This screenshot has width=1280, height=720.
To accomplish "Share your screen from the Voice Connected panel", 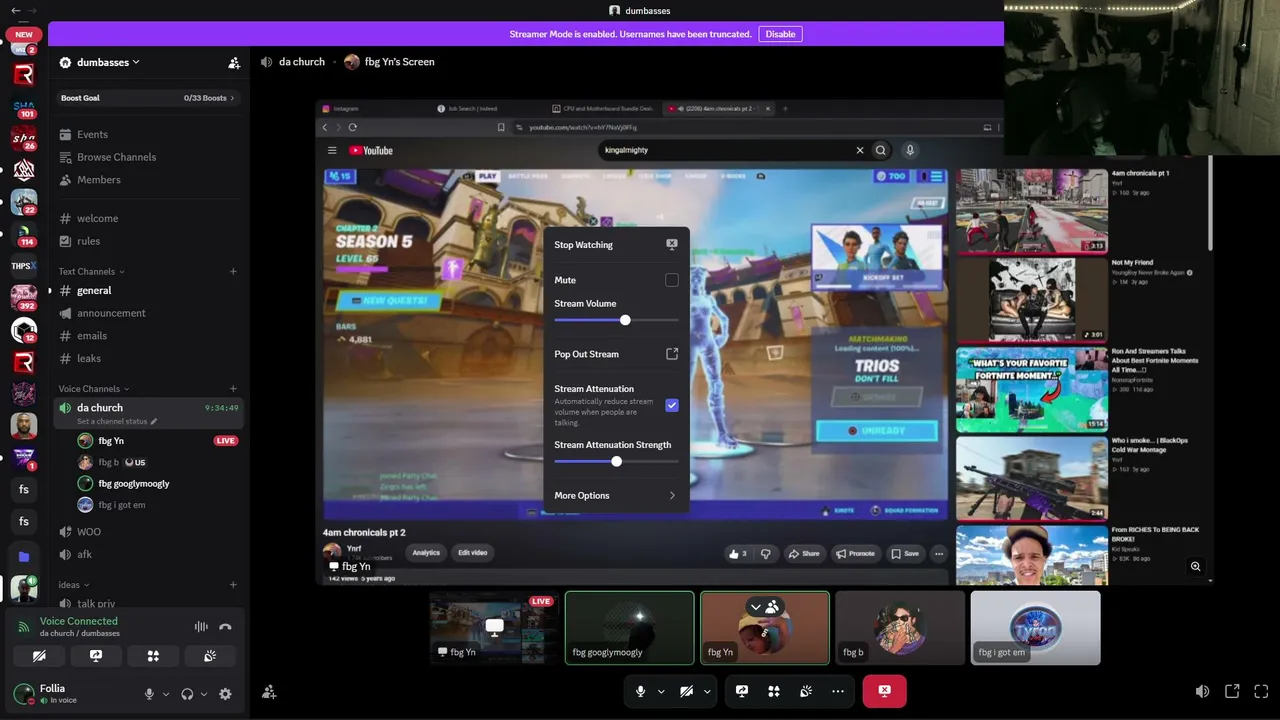I will 96,656.
